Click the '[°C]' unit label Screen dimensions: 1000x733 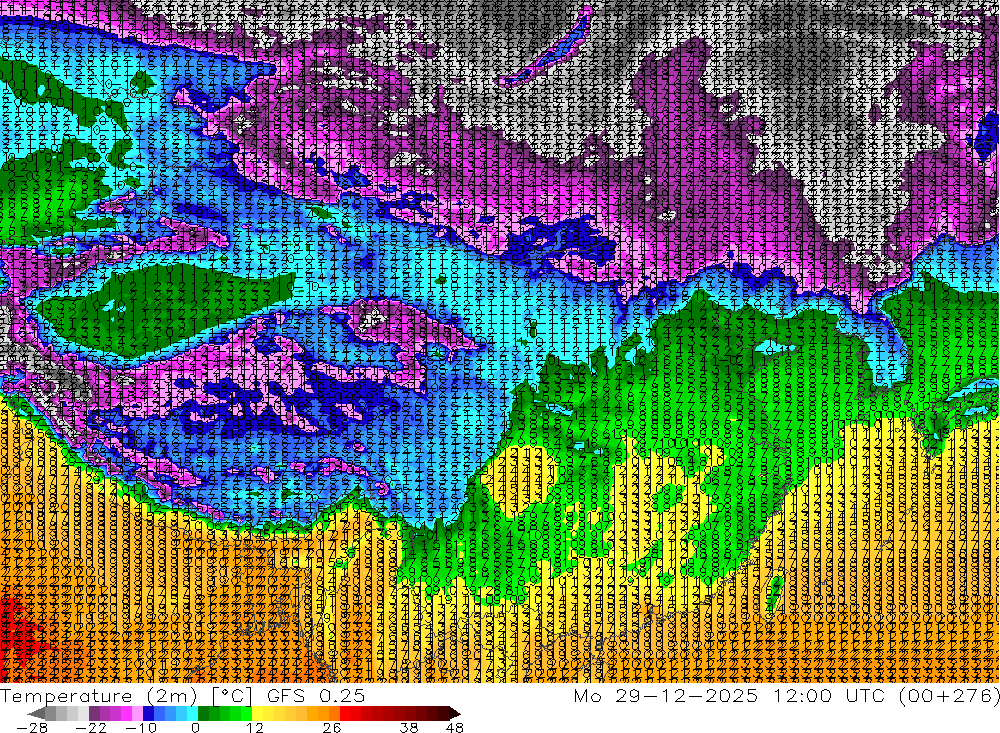pyautogui.click(x=232, y=696)
